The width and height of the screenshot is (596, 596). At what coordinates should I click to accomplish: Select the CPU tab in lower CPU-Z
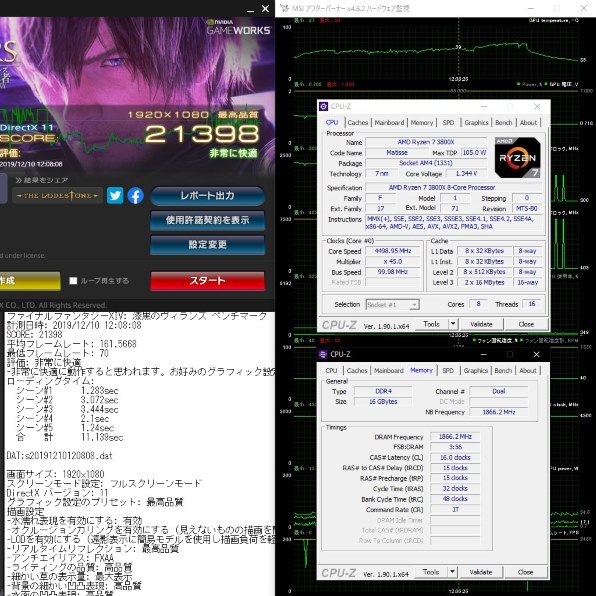[331, 370]
